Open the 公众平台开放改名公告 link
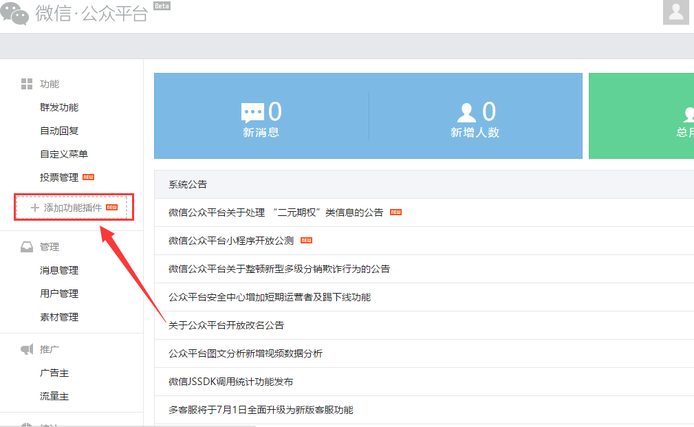The width and height of the screenshot is (694, 427). (x=226, y=326)
